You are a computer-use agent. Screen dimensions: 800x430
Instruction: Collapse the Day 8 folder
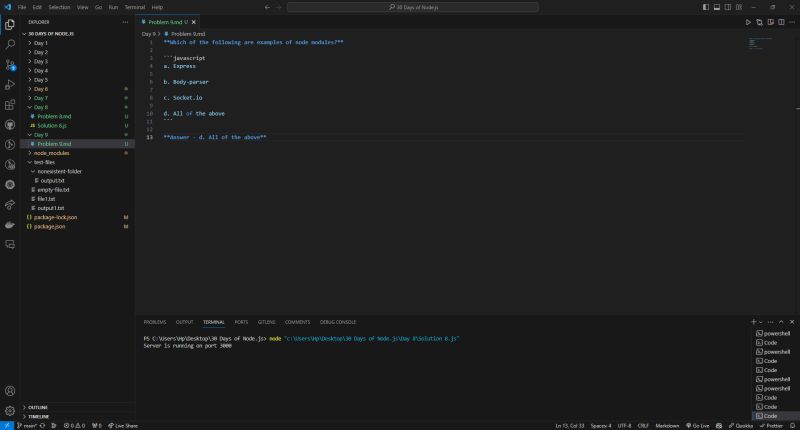click(78, 107)
